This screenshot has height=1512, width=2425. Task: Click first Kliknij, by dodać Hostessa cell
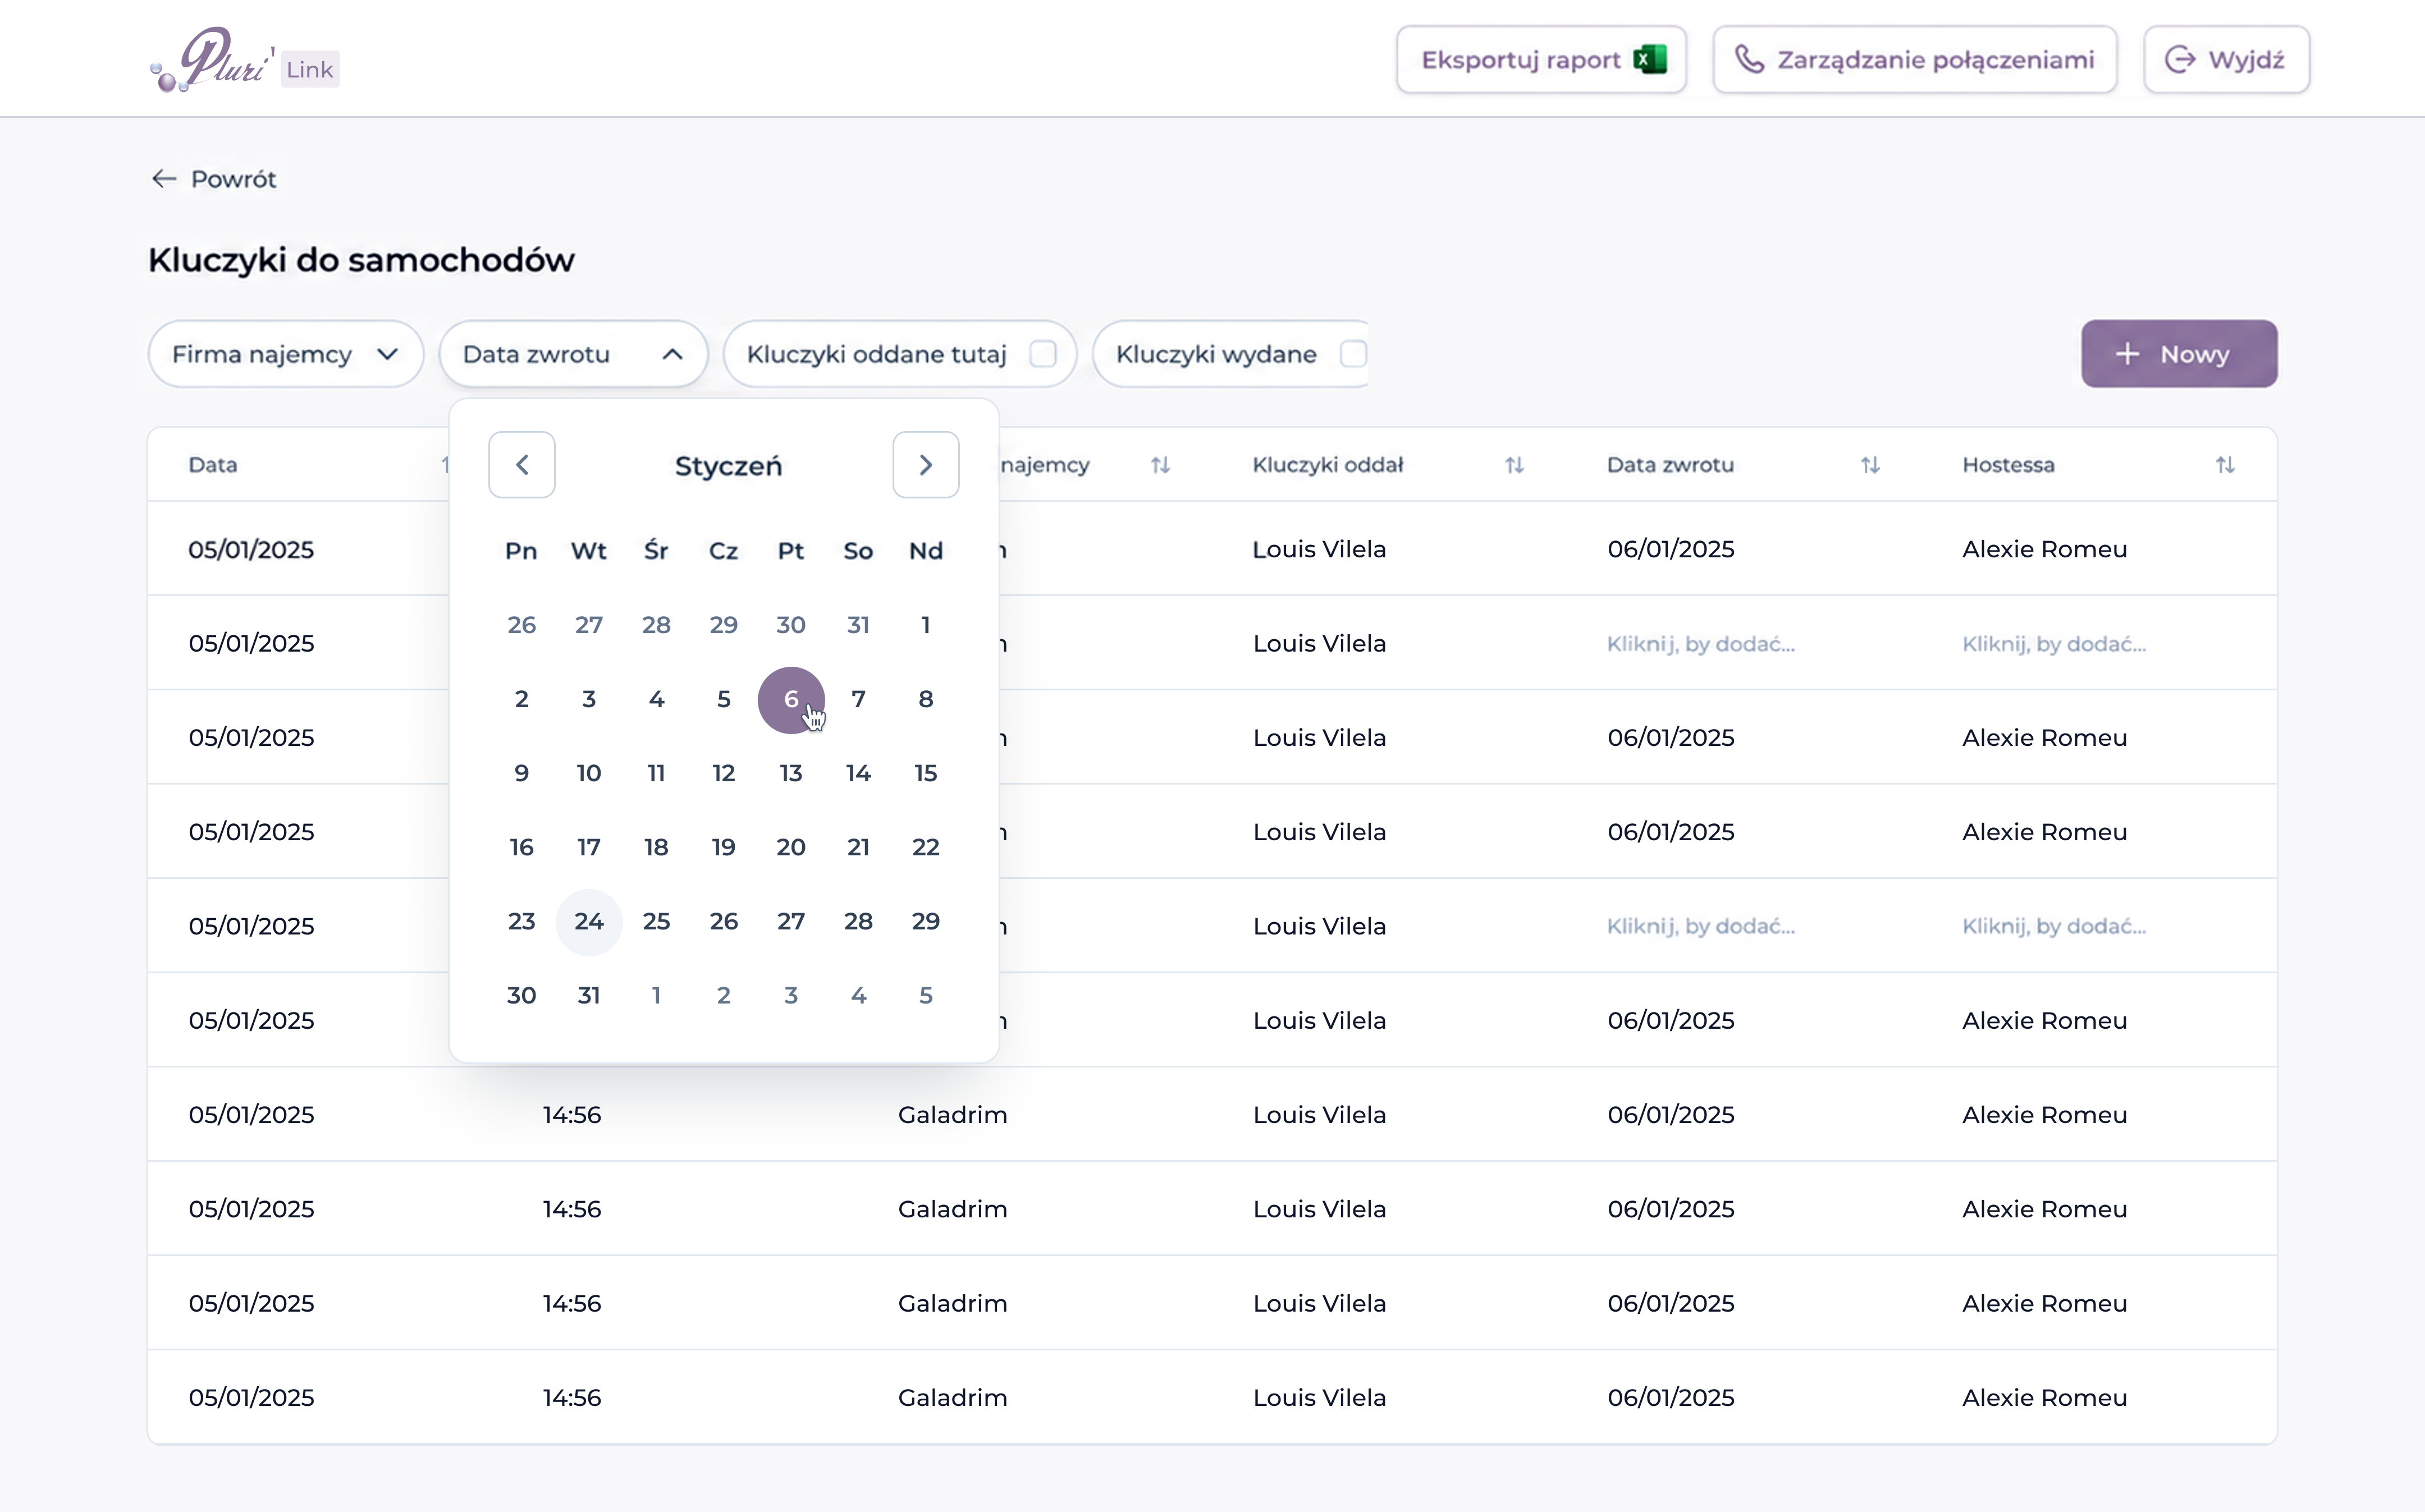click(2054, 644)
